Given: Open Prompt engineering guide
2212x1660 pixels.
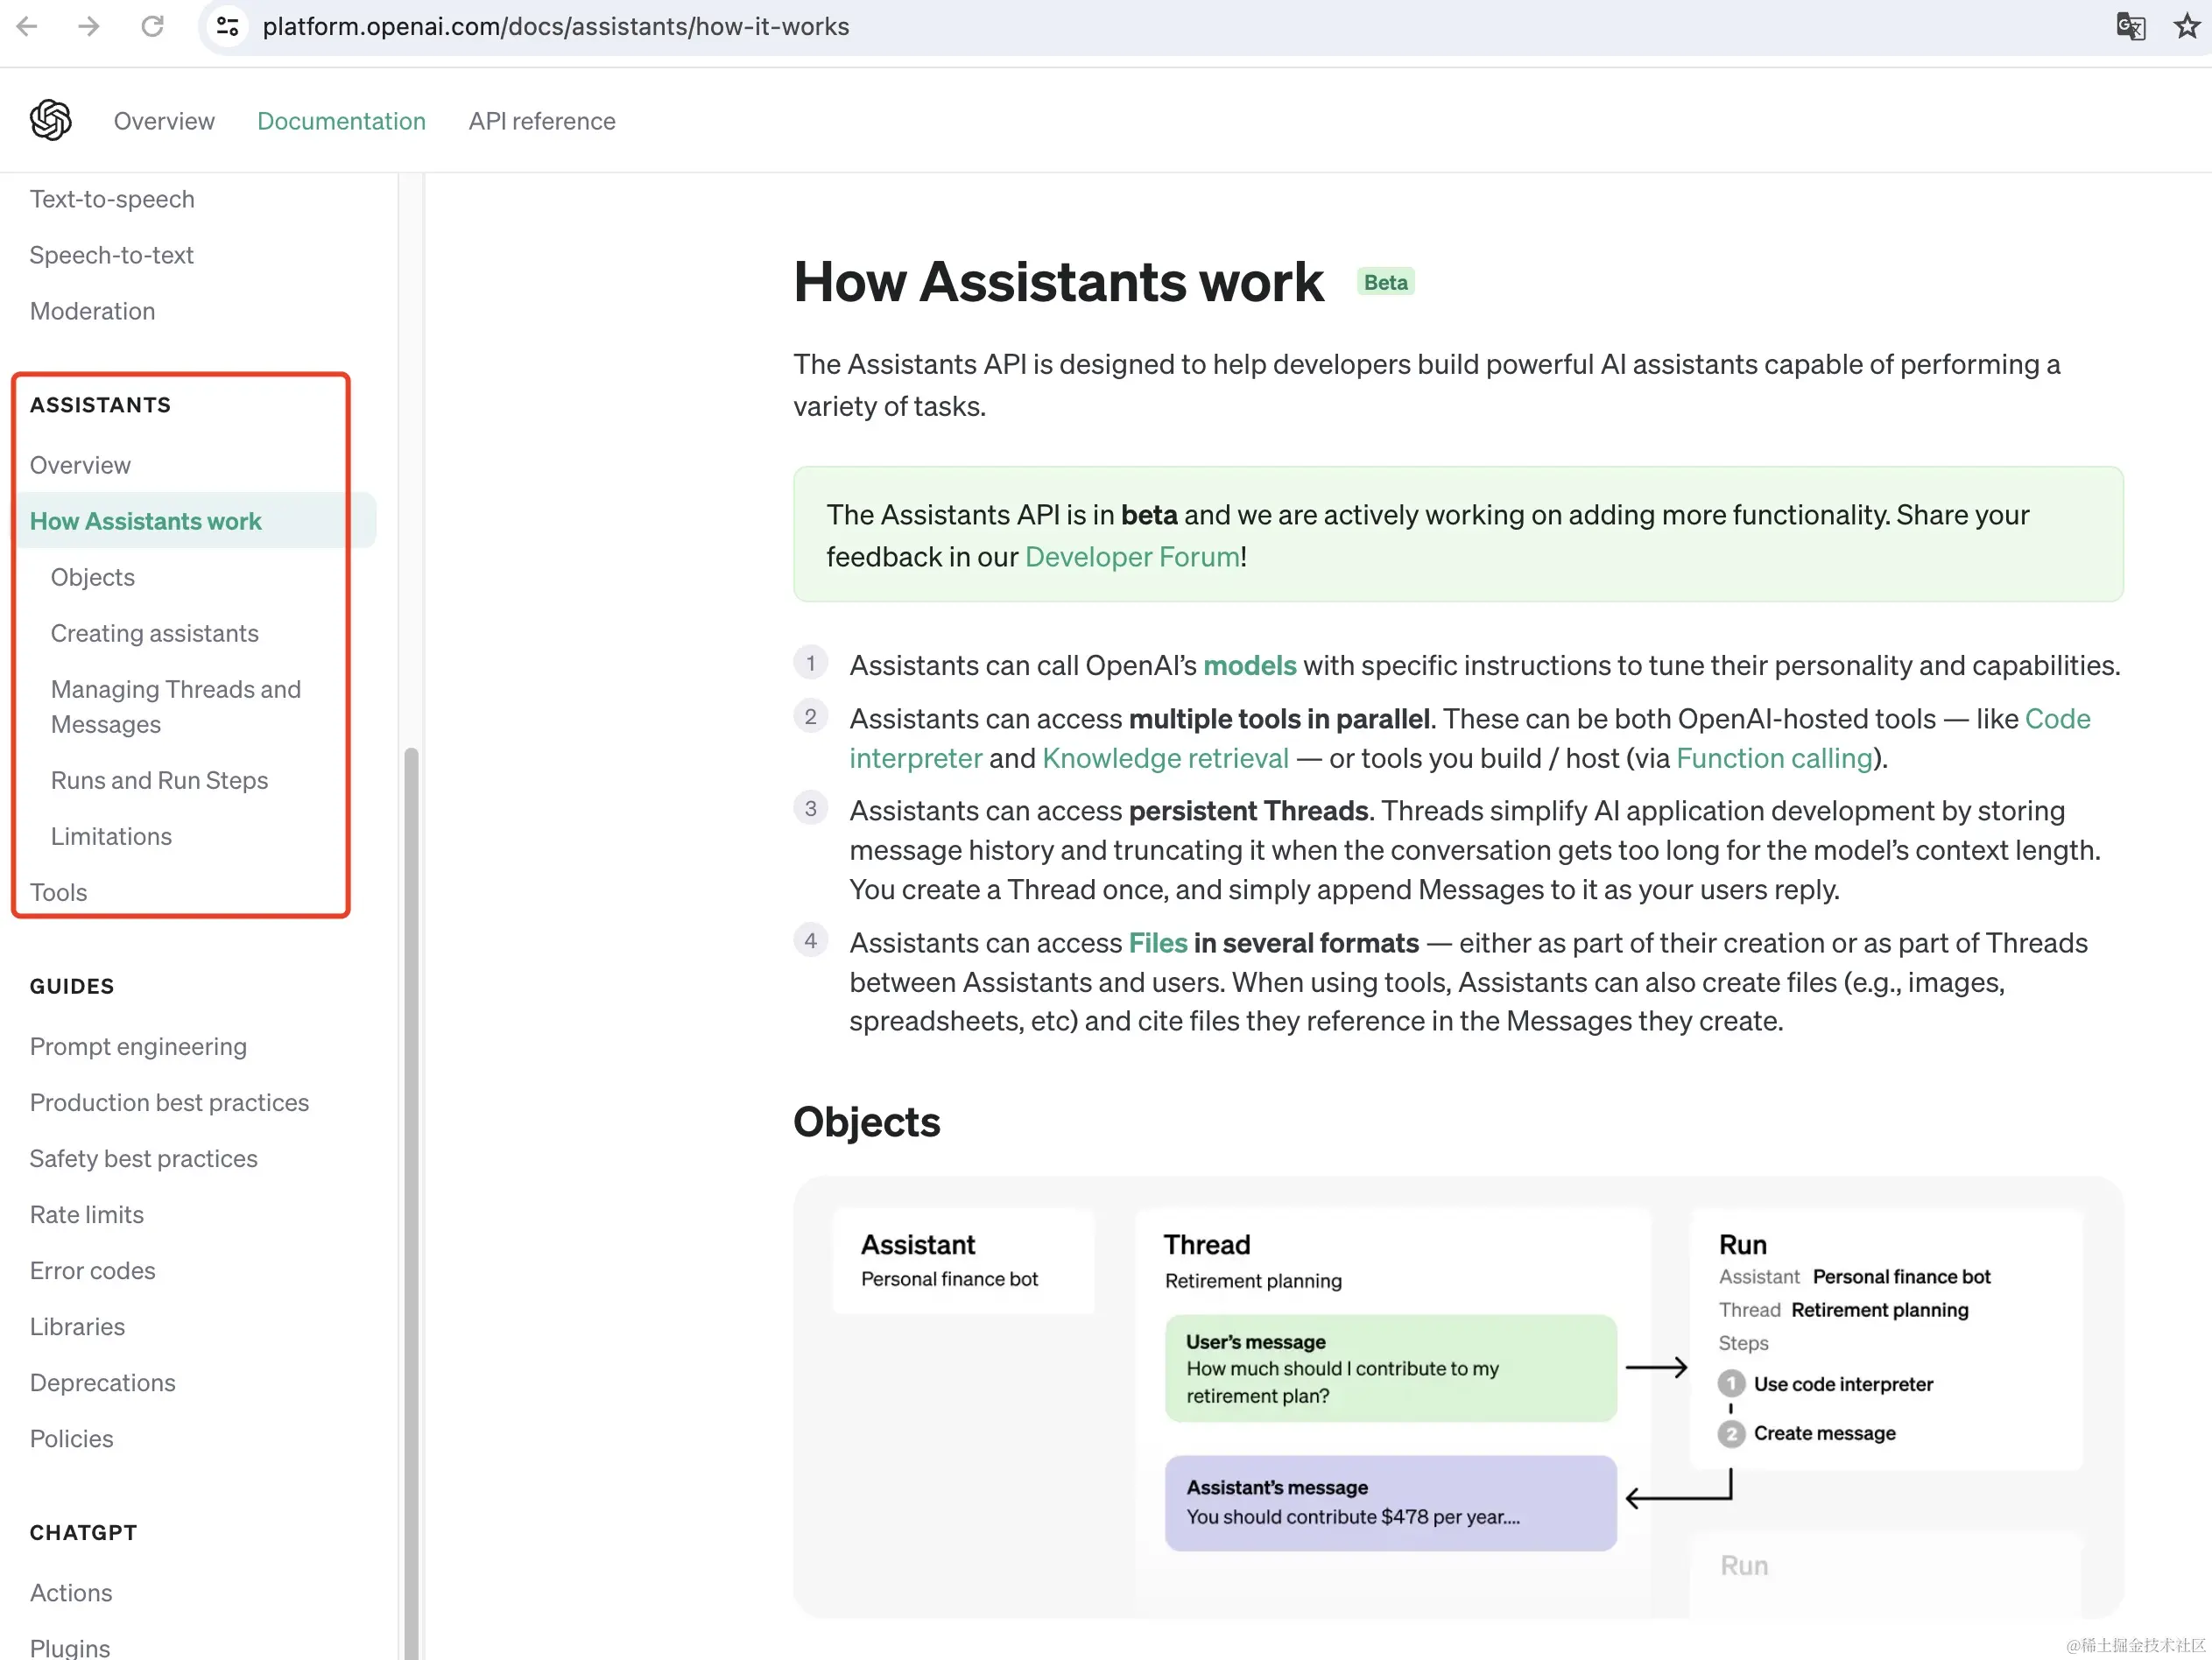Looking at the screenshot, I should coord(138,1046).
